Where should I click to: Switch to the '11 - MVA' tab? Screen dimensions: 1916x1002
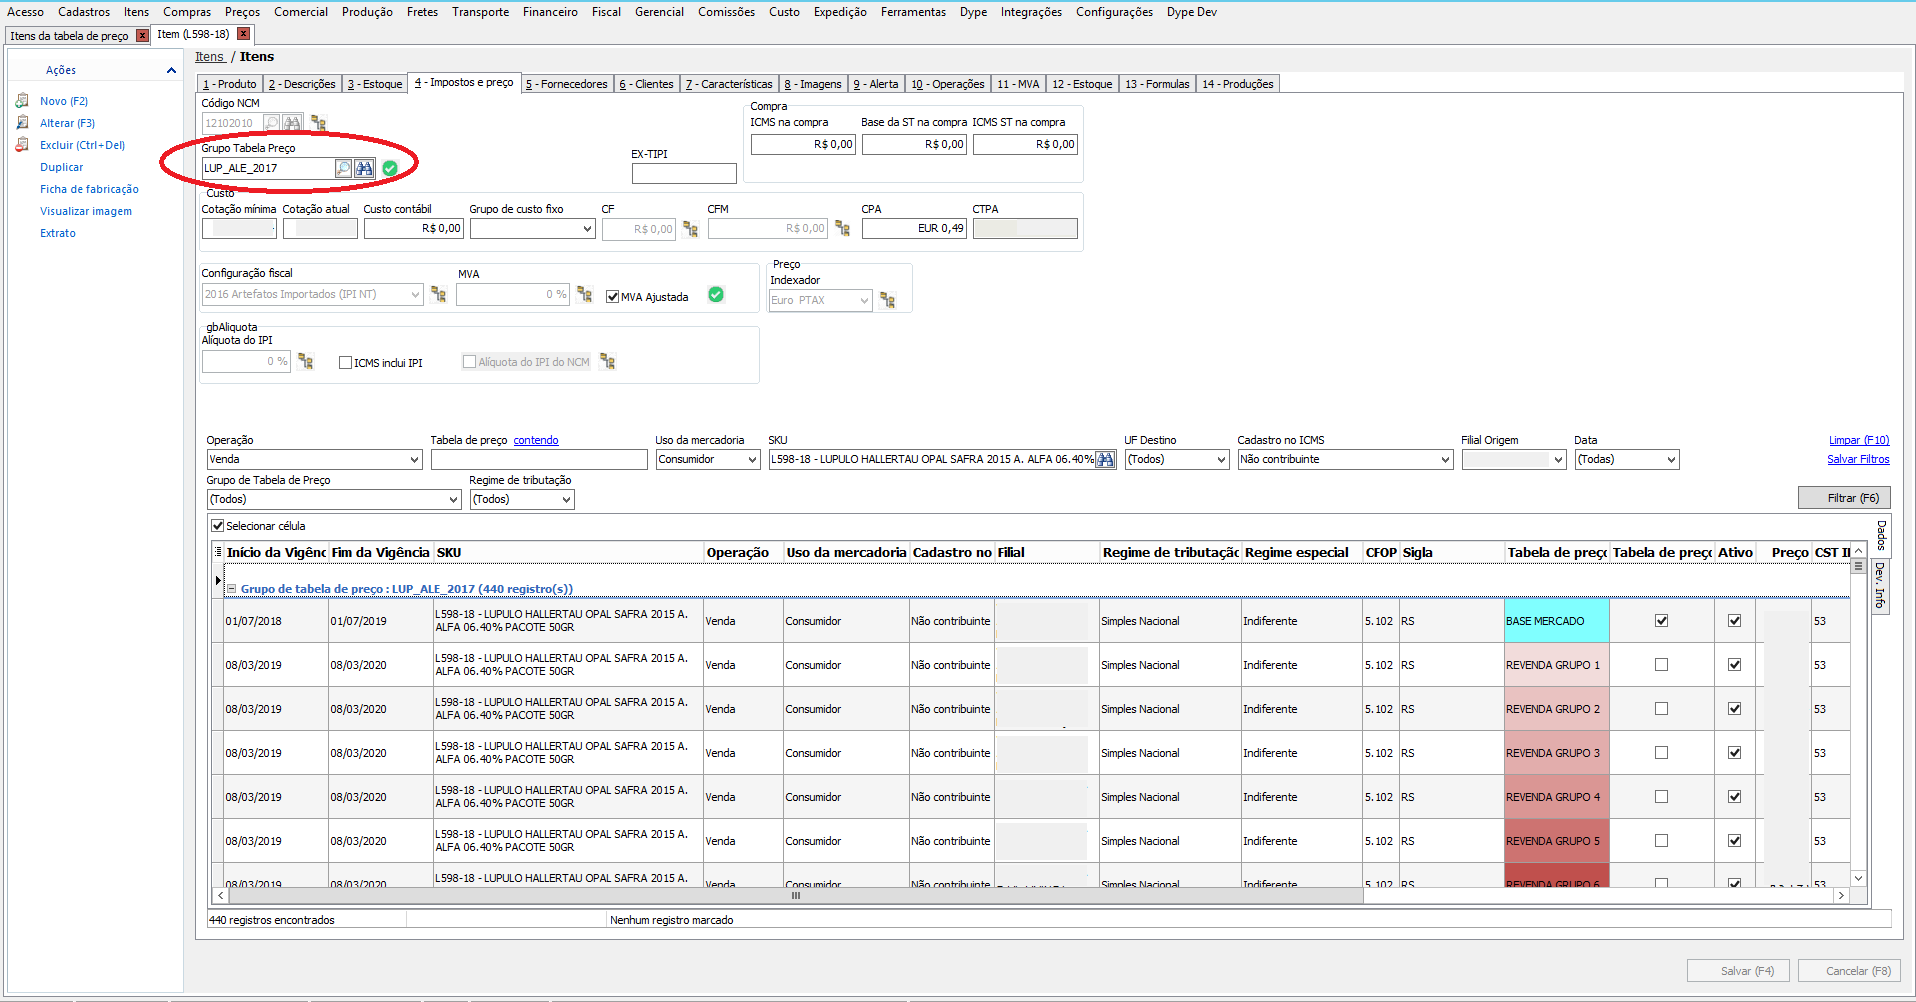1018,84
